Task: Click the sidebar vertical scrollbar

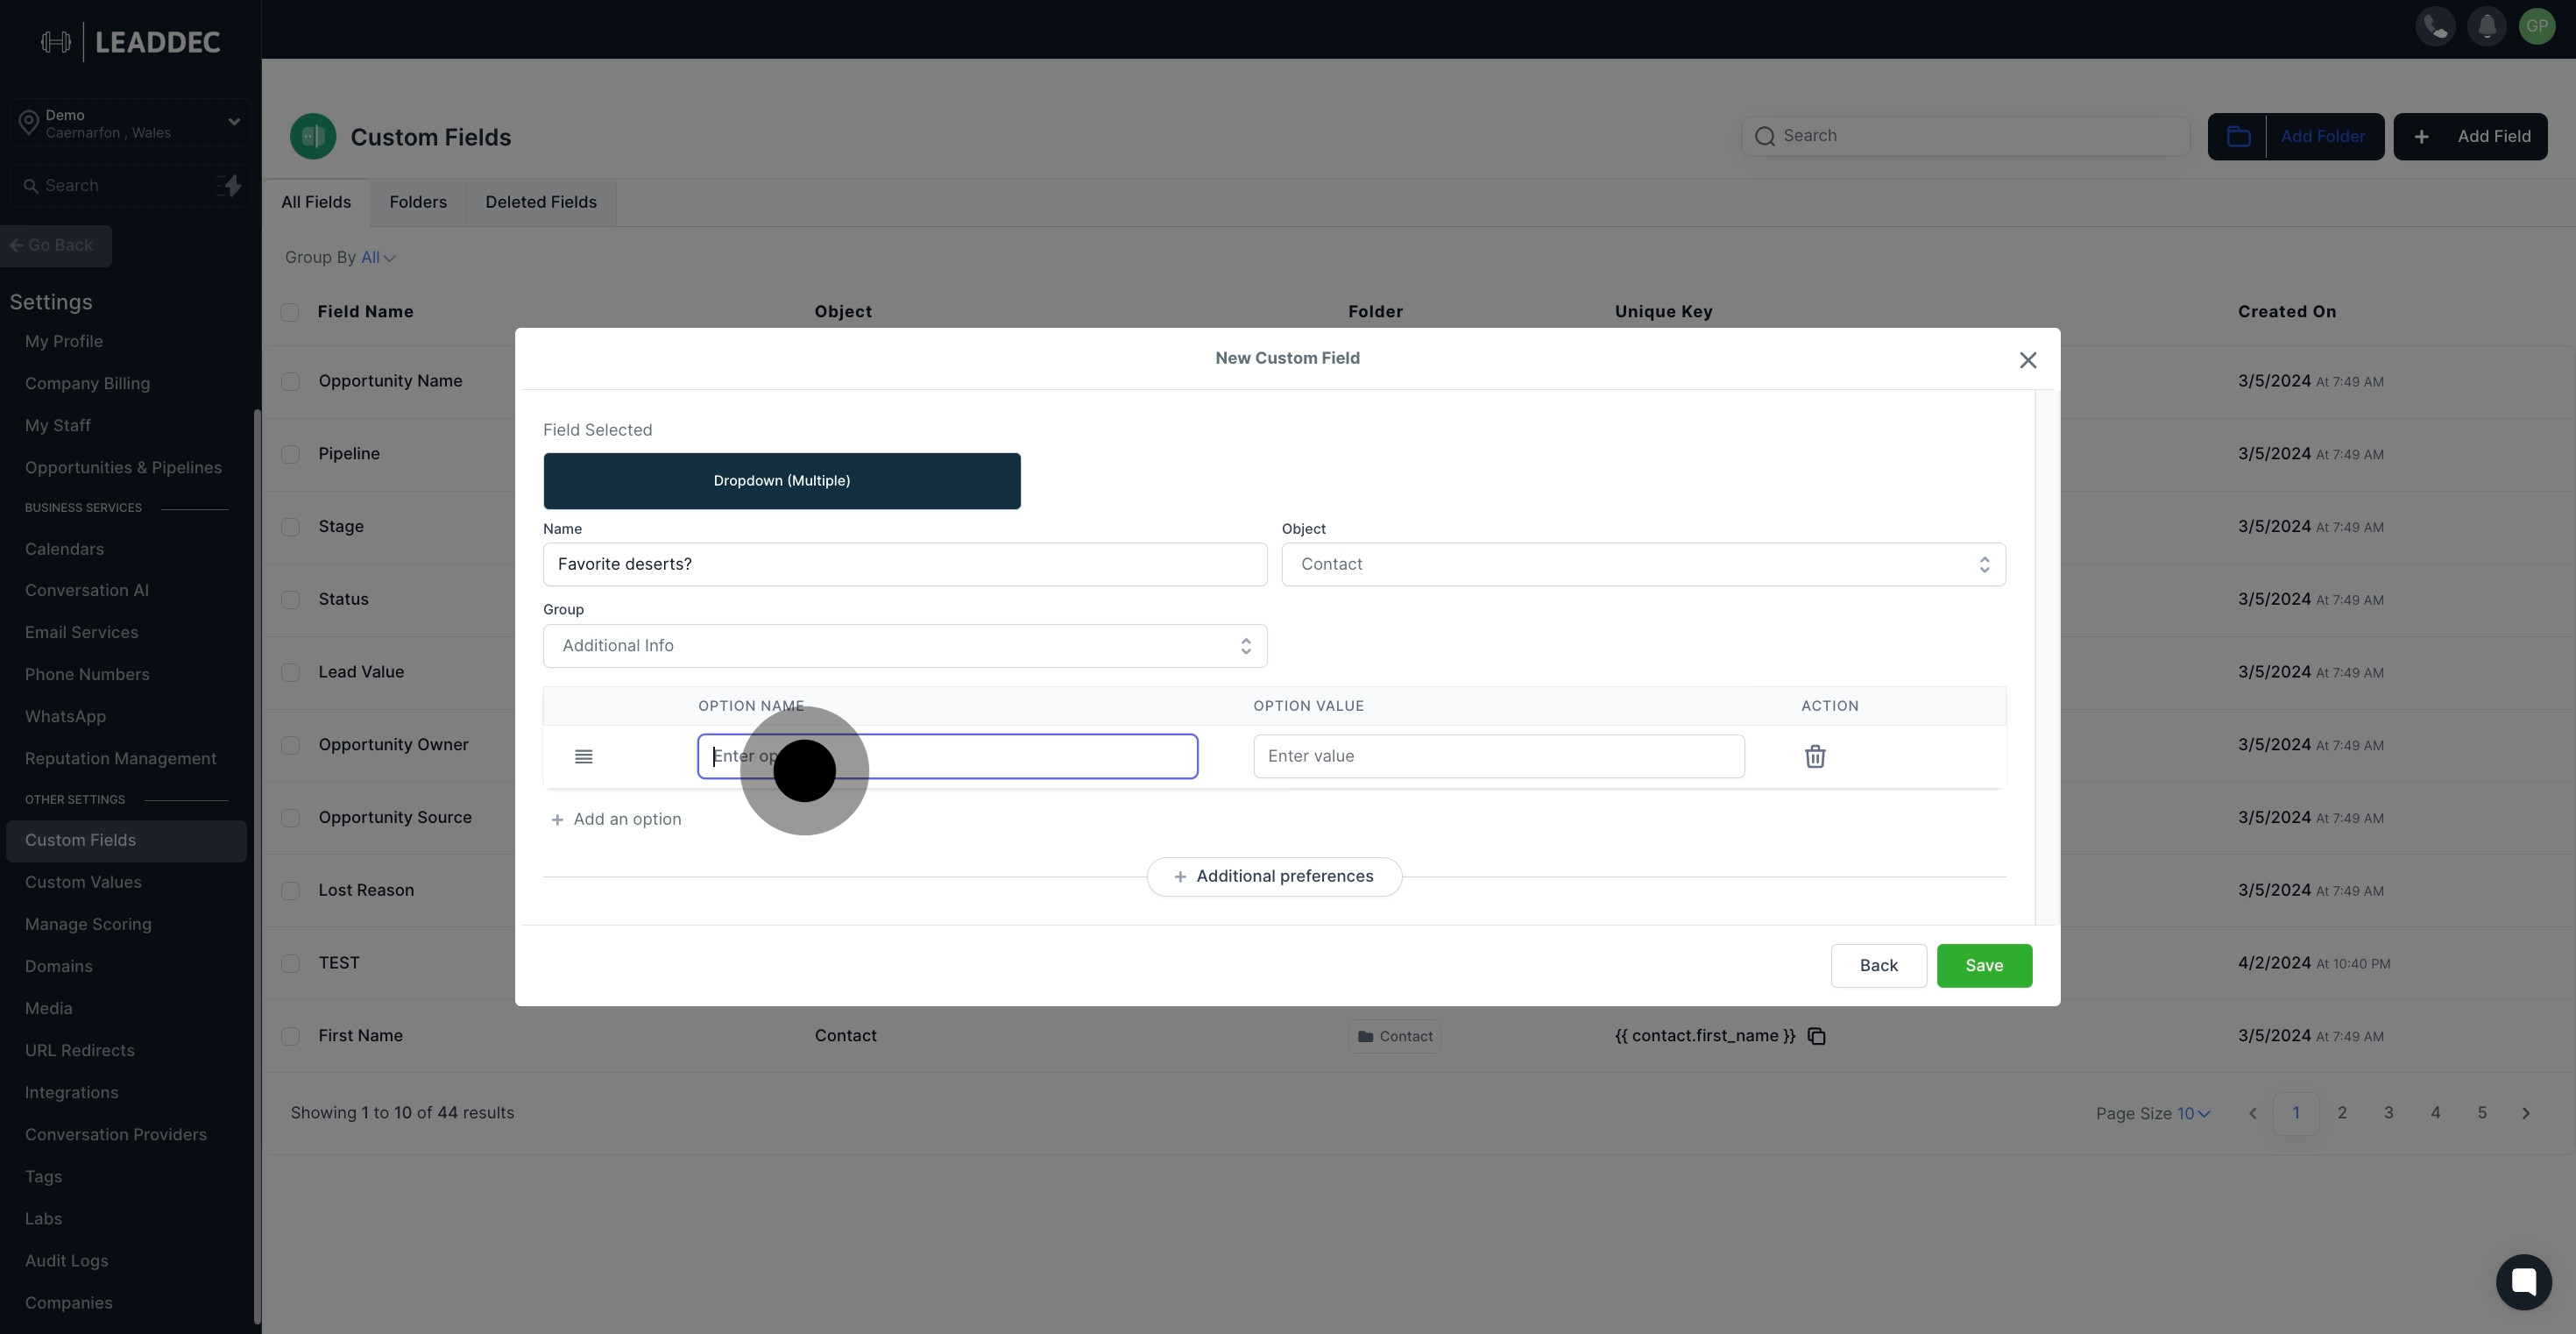Action: coord(257,865)
